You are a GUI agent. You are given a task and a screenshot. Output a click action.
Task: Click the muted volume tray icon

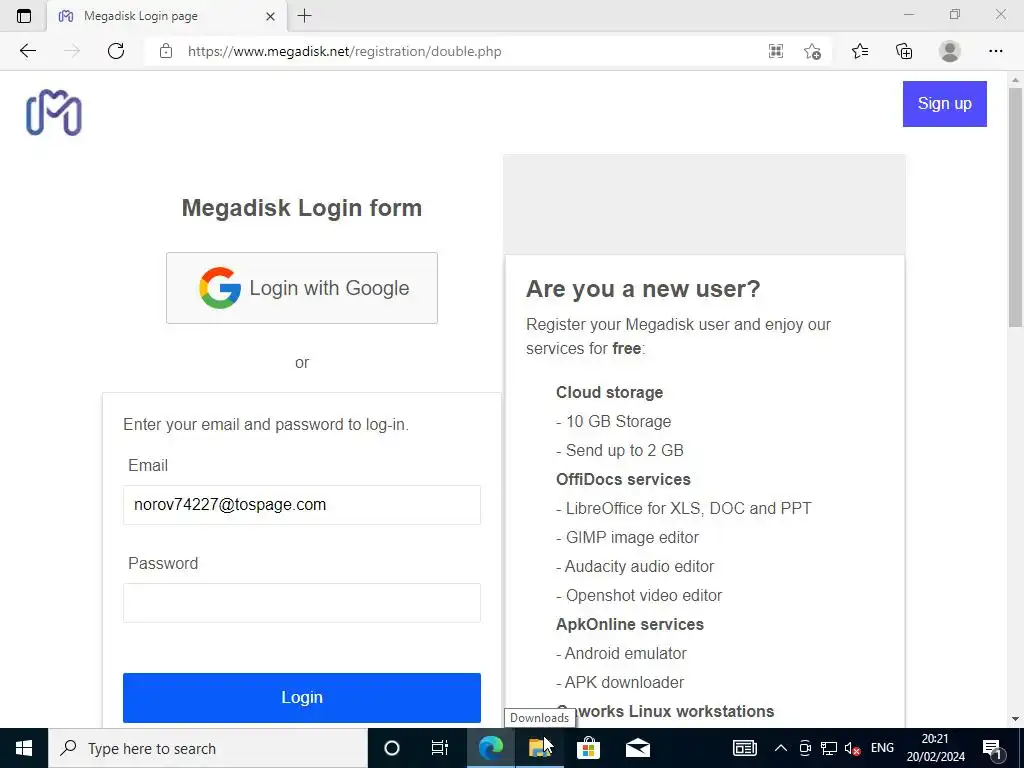pos(852,748)
